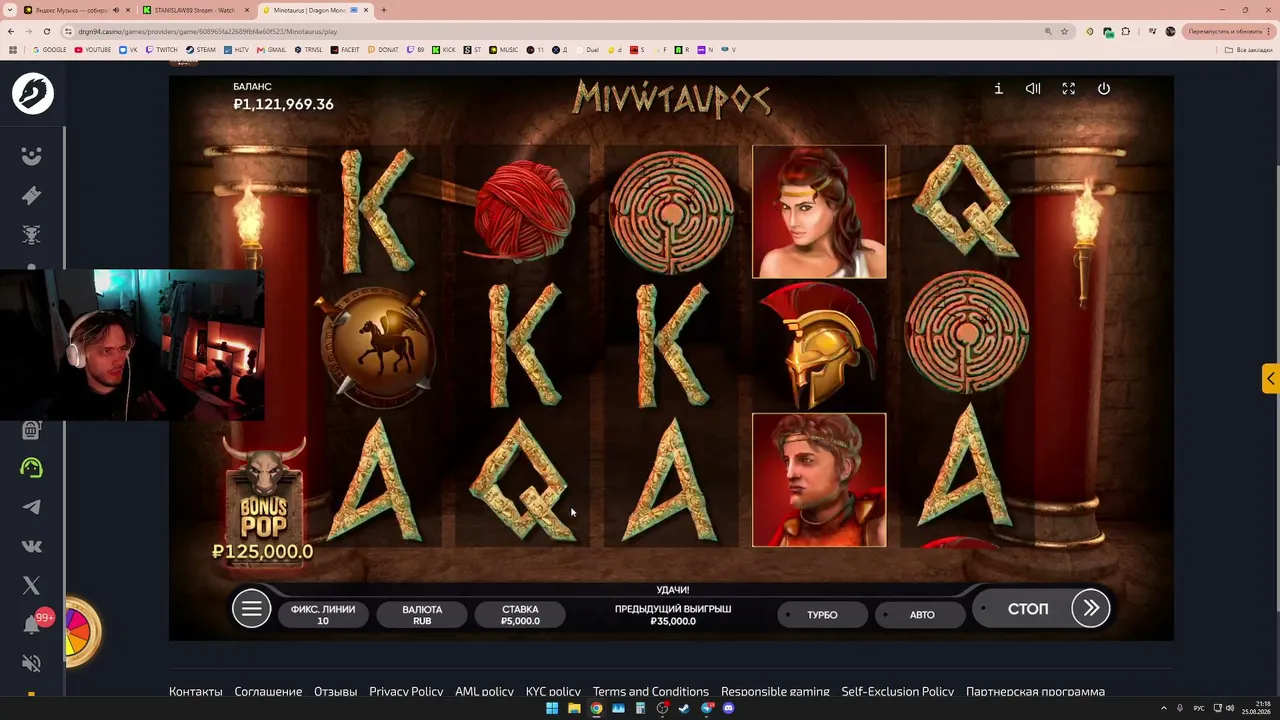Open the GOOGLE bookmark
1280x720 pixels.
(x=49, y=49)
